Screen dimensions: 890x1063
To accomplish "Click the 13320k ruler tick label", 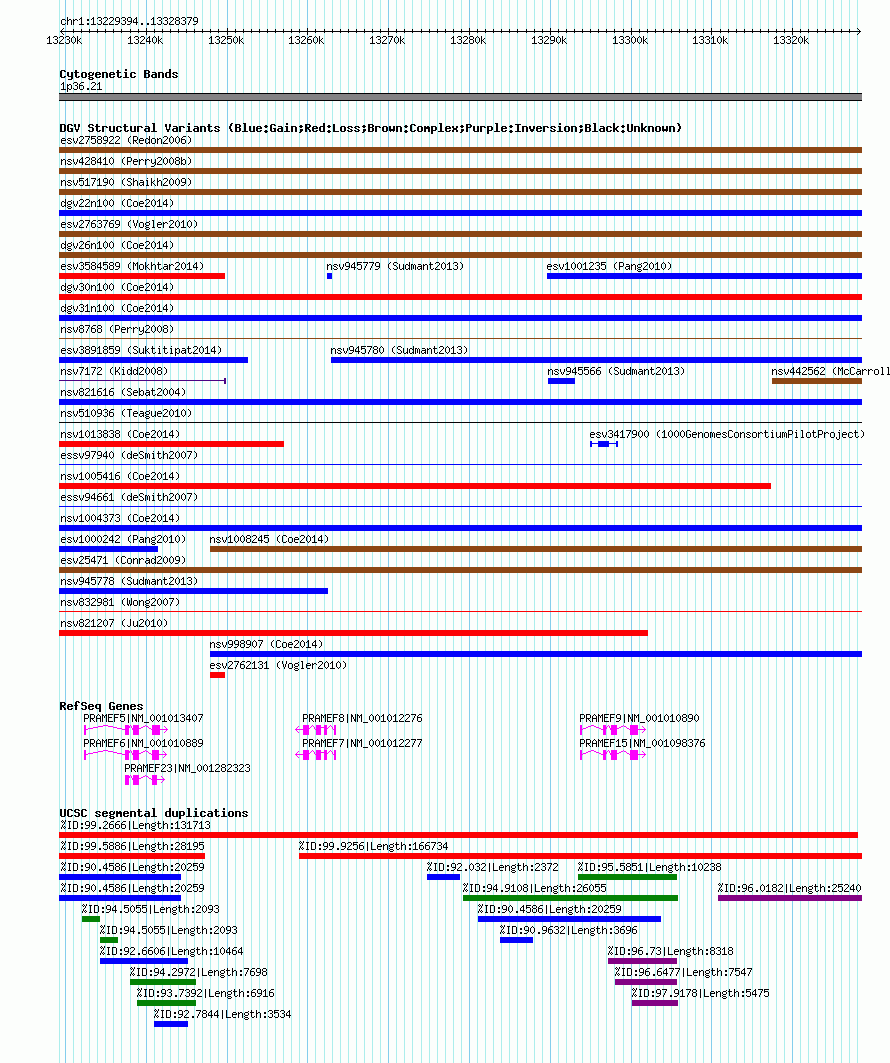I will coord(791,41).
